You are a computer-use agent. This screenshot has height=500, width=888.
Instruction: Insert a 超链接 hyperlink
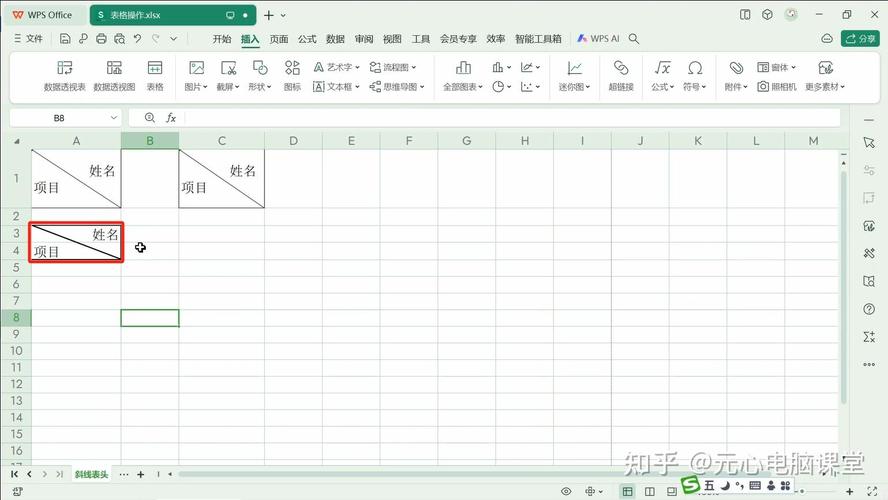coord(621,76)
